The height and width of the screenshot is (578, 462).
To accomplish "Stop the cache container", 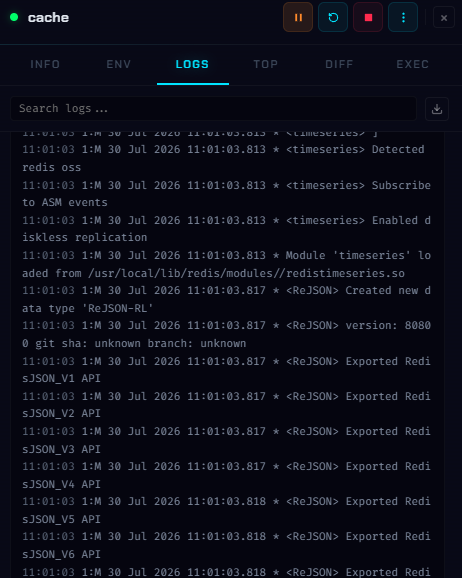I will point(368,17).
